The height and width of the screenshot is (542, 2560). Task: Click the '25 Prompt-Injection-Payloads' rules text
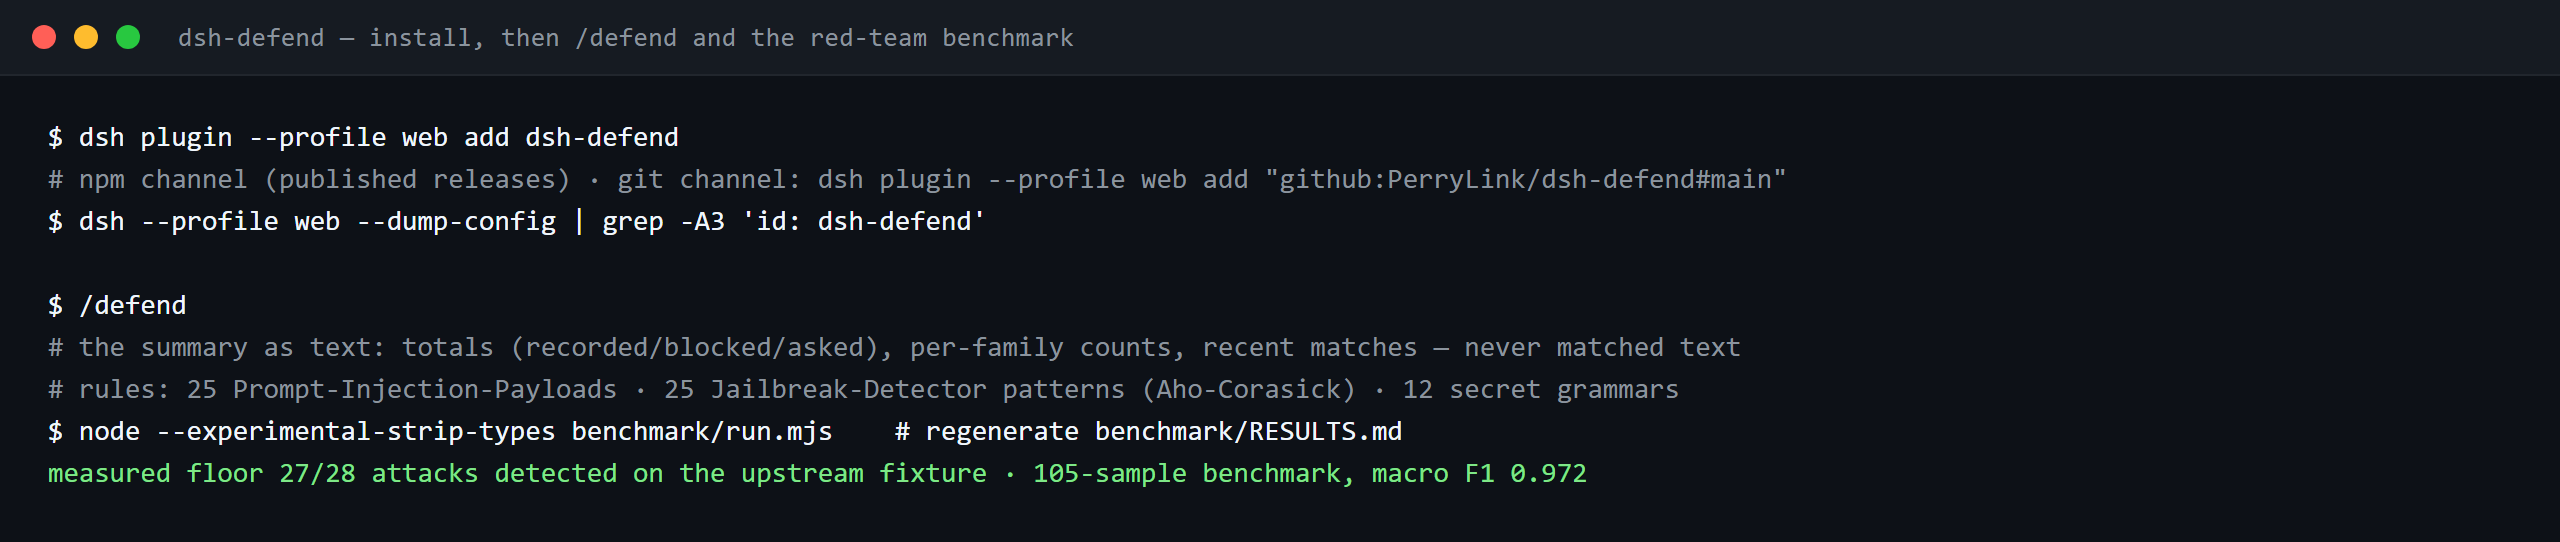click(x=402, y=389)
